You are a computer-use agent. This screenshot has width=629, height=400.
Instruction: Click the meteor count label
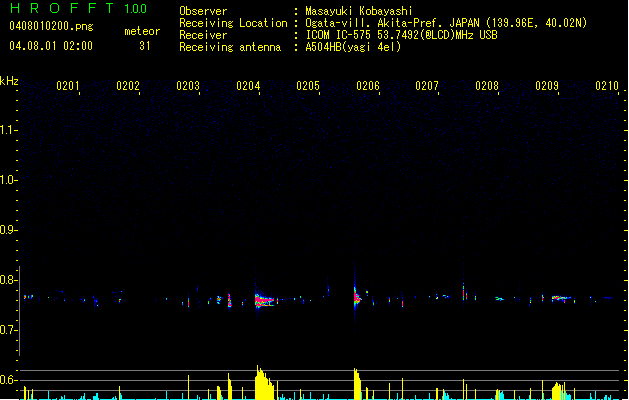(x=142, y=31)
